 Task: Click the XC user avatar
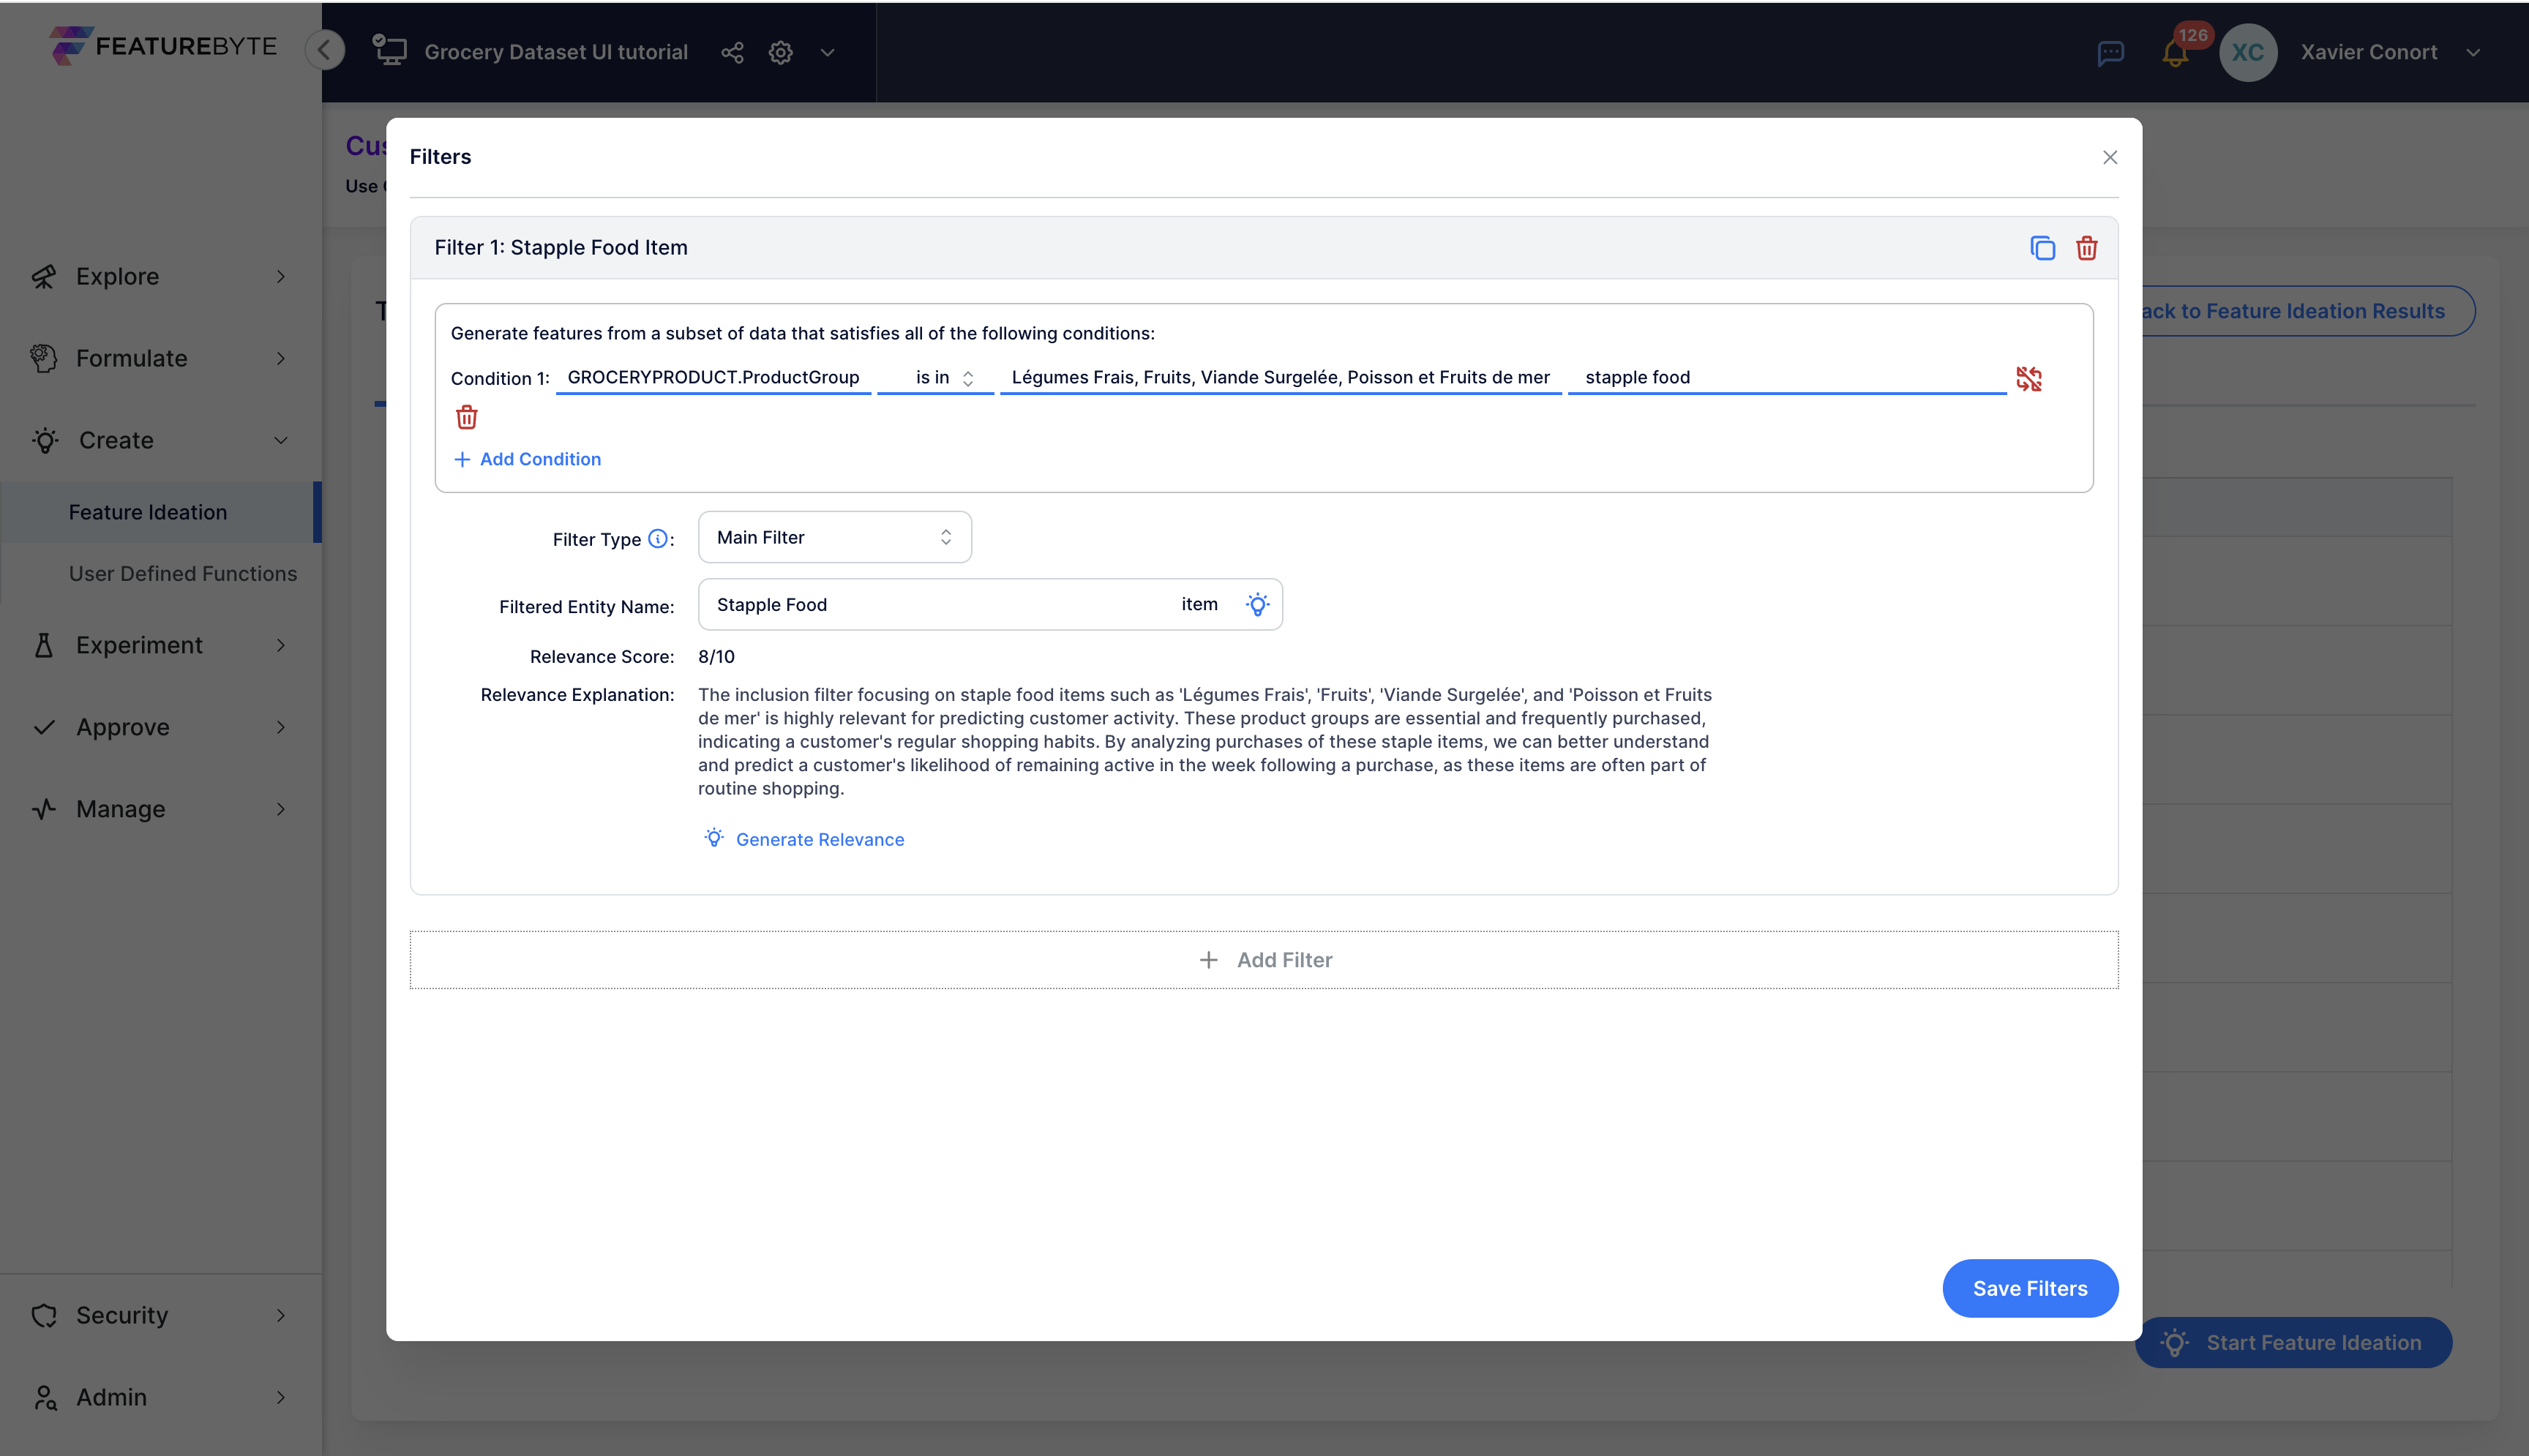(x=2247, y=52)
